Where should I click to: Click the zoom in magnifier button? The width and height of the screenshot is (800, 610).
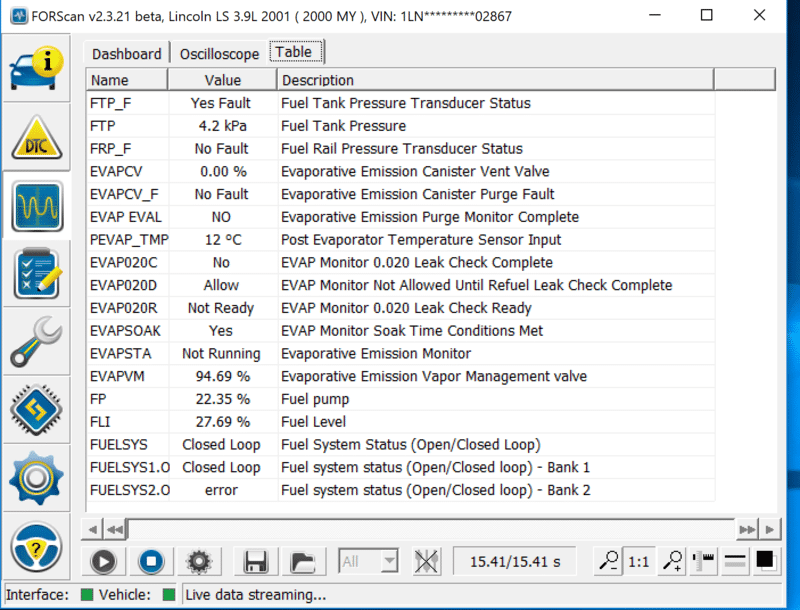pyautogui.click(x=672, y=562)
